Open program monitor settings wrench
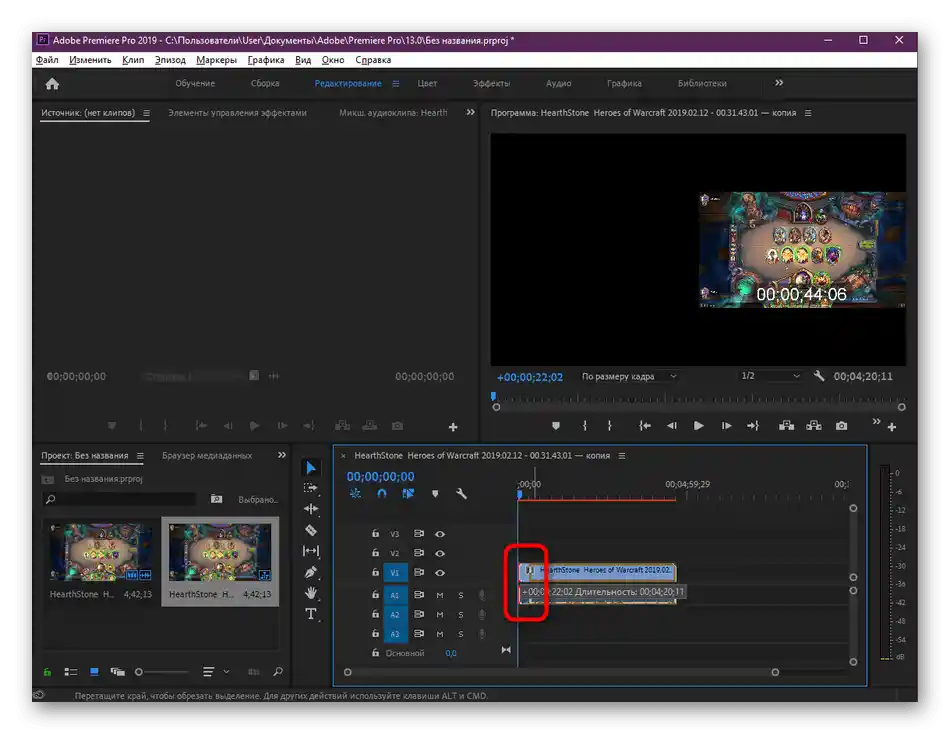 pos(819,376)
